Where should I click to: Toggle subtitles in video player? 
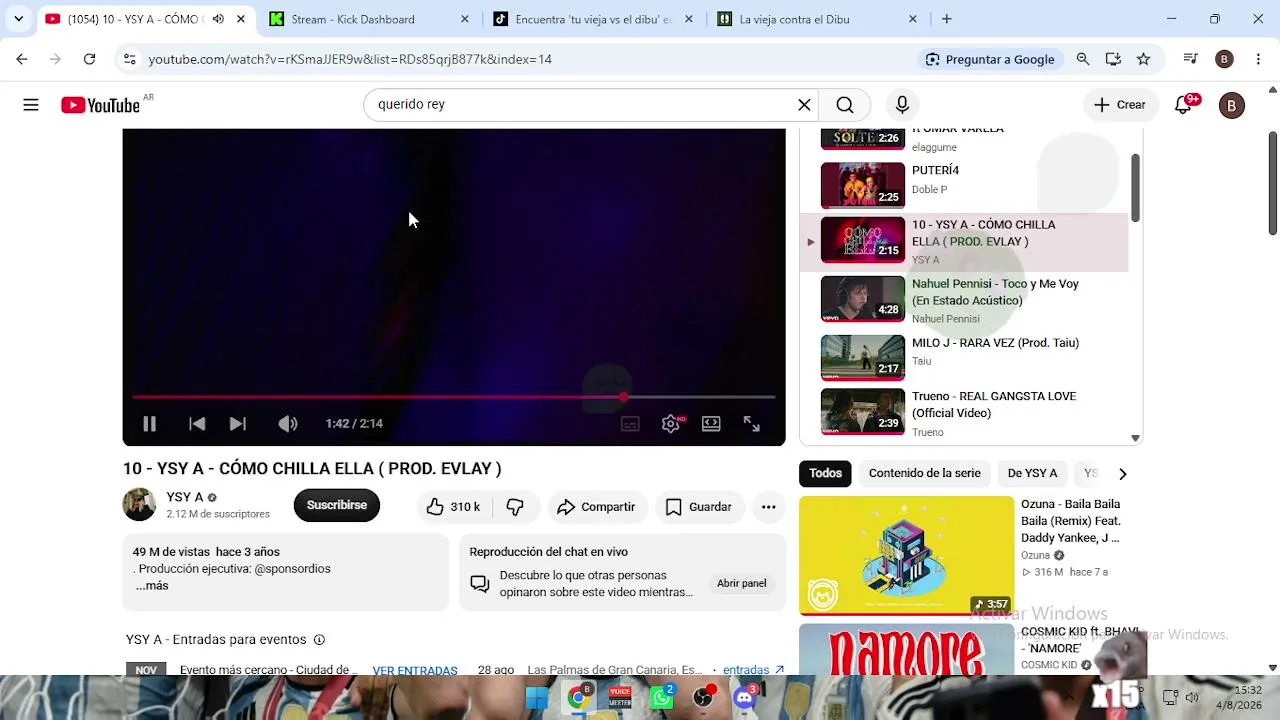(630, 424)
